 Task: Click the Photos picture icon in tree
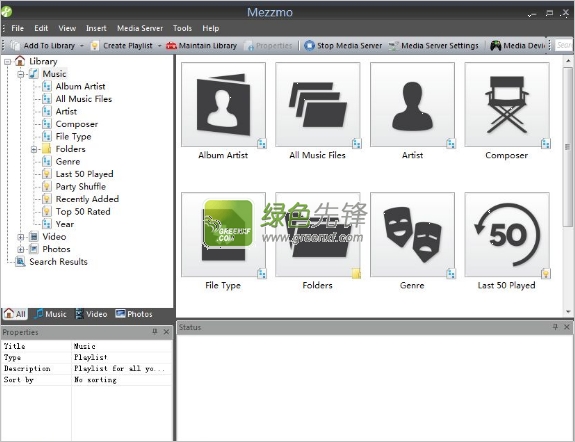tap(33, 249)
